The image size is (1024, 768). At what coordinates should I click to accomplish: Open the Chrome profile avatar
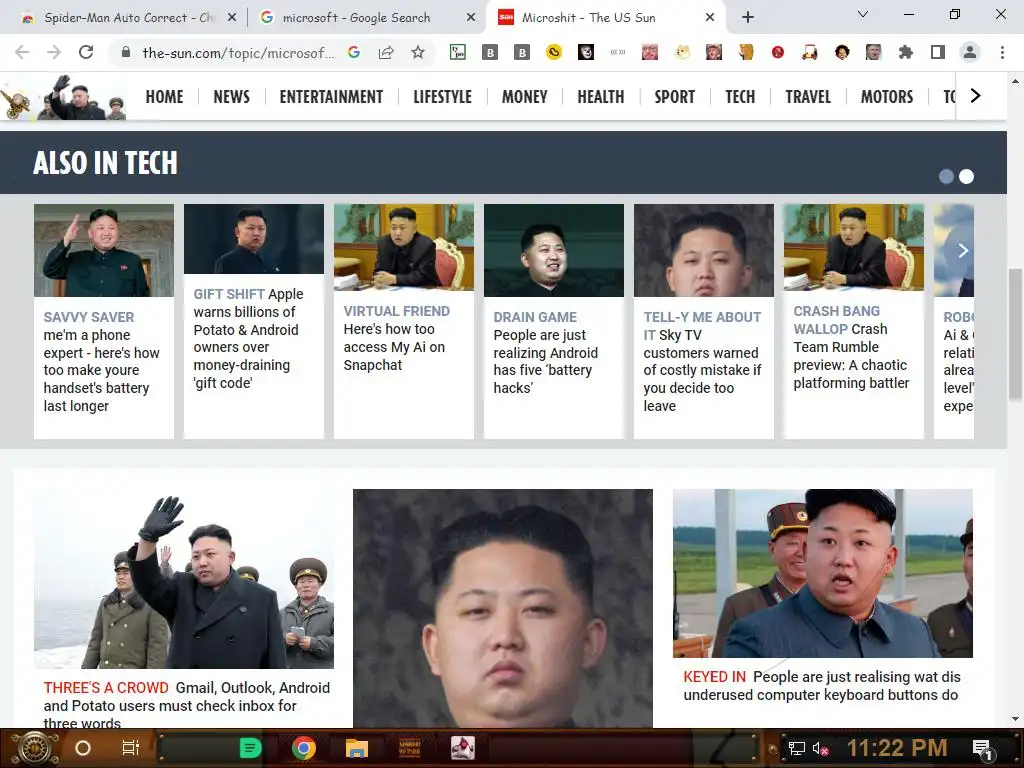[970, 52]
